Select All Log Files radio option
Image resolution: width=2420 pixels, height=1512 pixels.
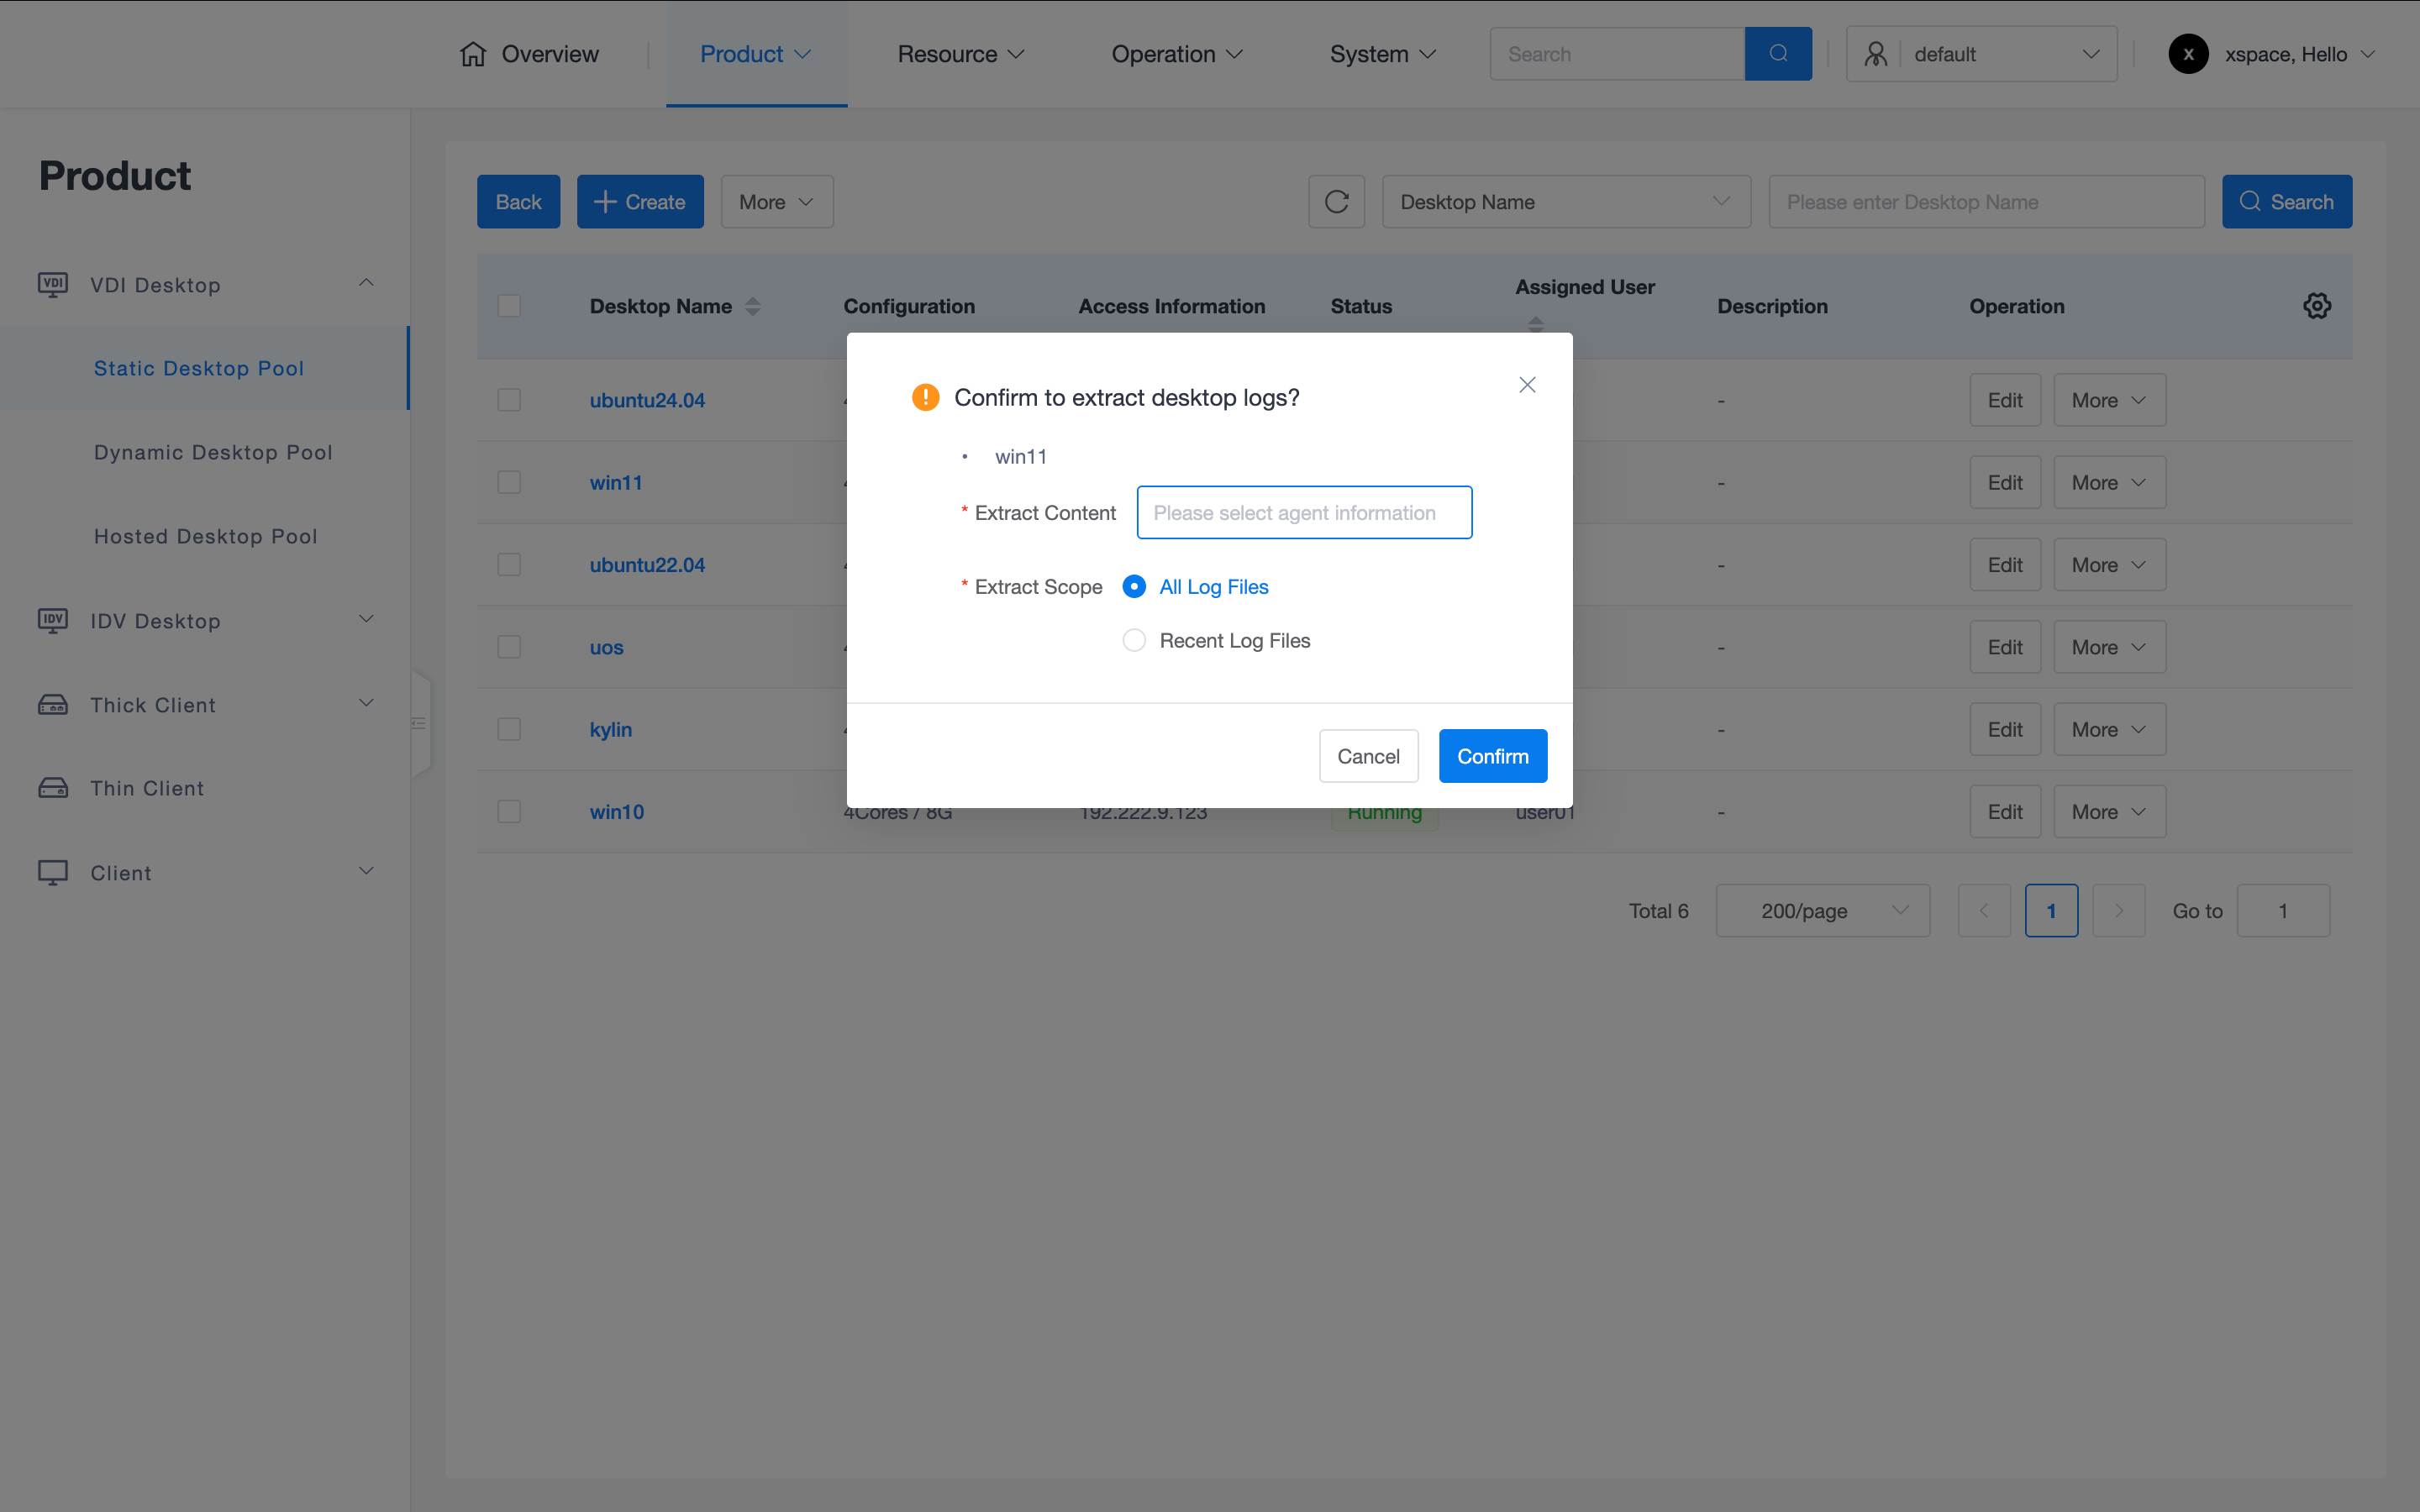pos(1133,587)
